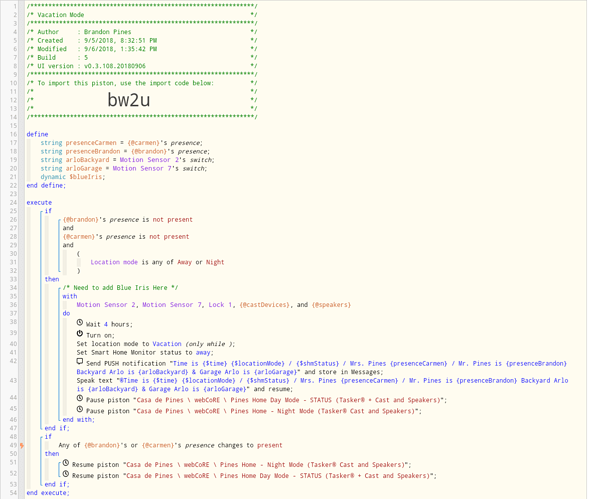Image resolution: width=591 pixels, height=499 pixels.
Task: Click "{@speakers}" in the device list
Action: click(x=331, y=305)
